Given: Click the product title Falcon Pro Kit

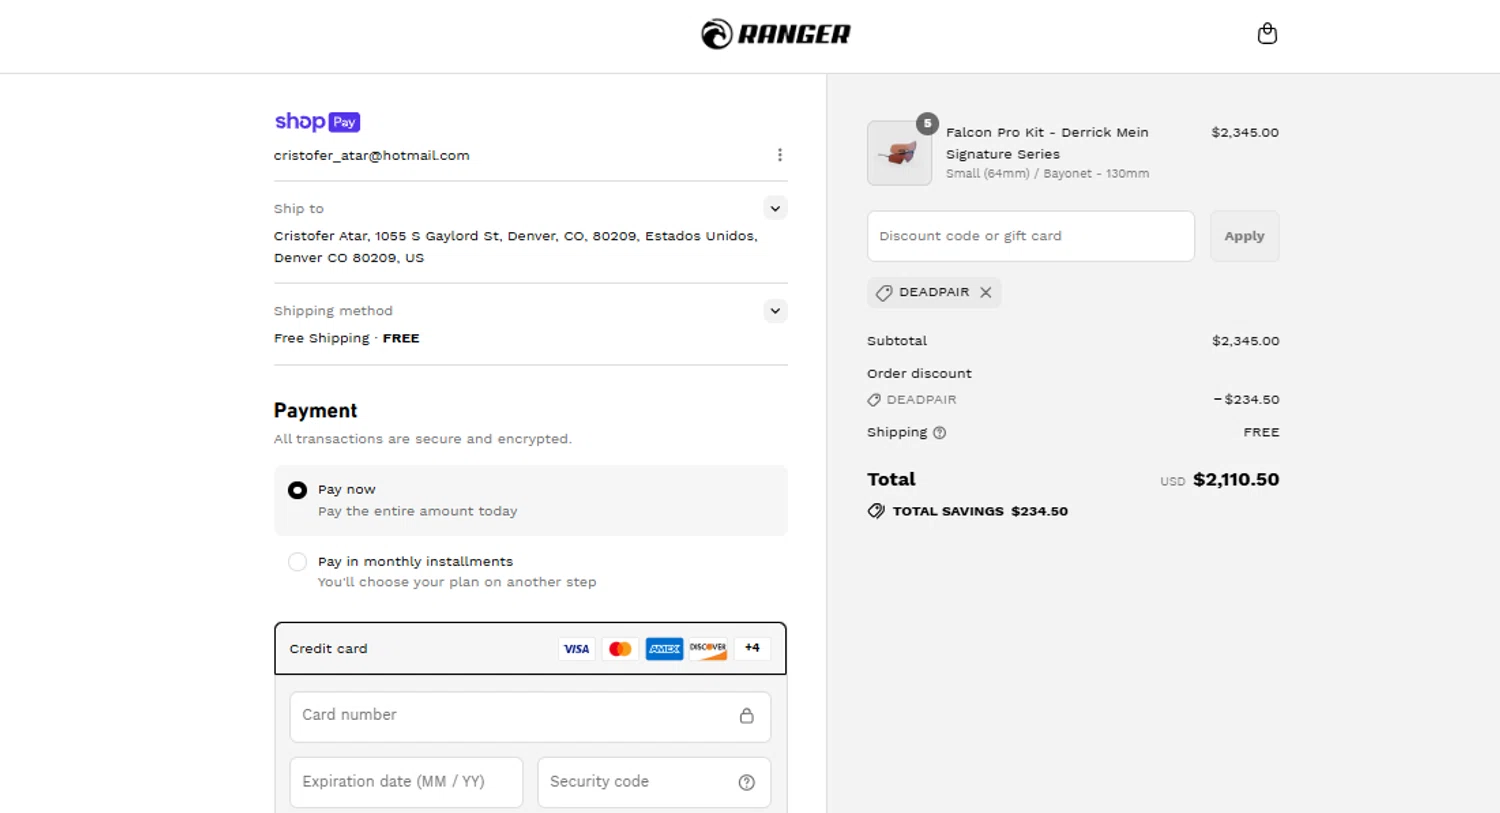Looking at the screenshot, I should (x=1047, y=143).
